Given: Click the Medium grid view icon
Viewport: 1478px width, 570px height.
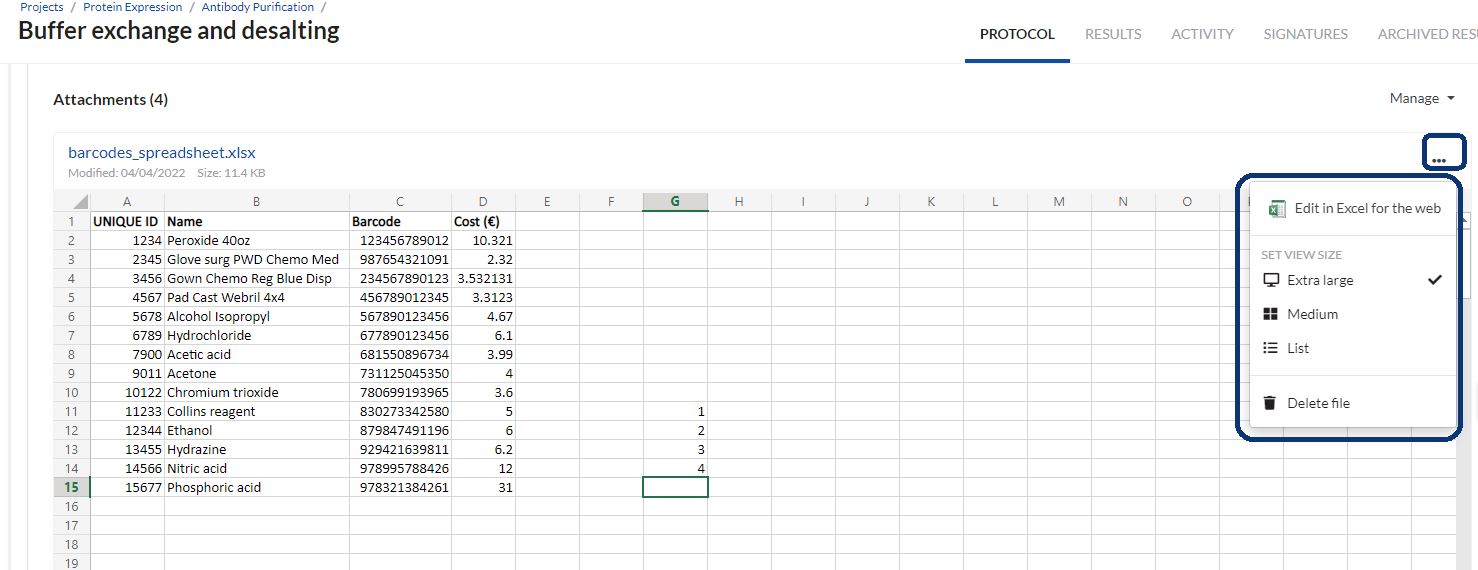Looking at the screenshot, I should point(1271,314).
